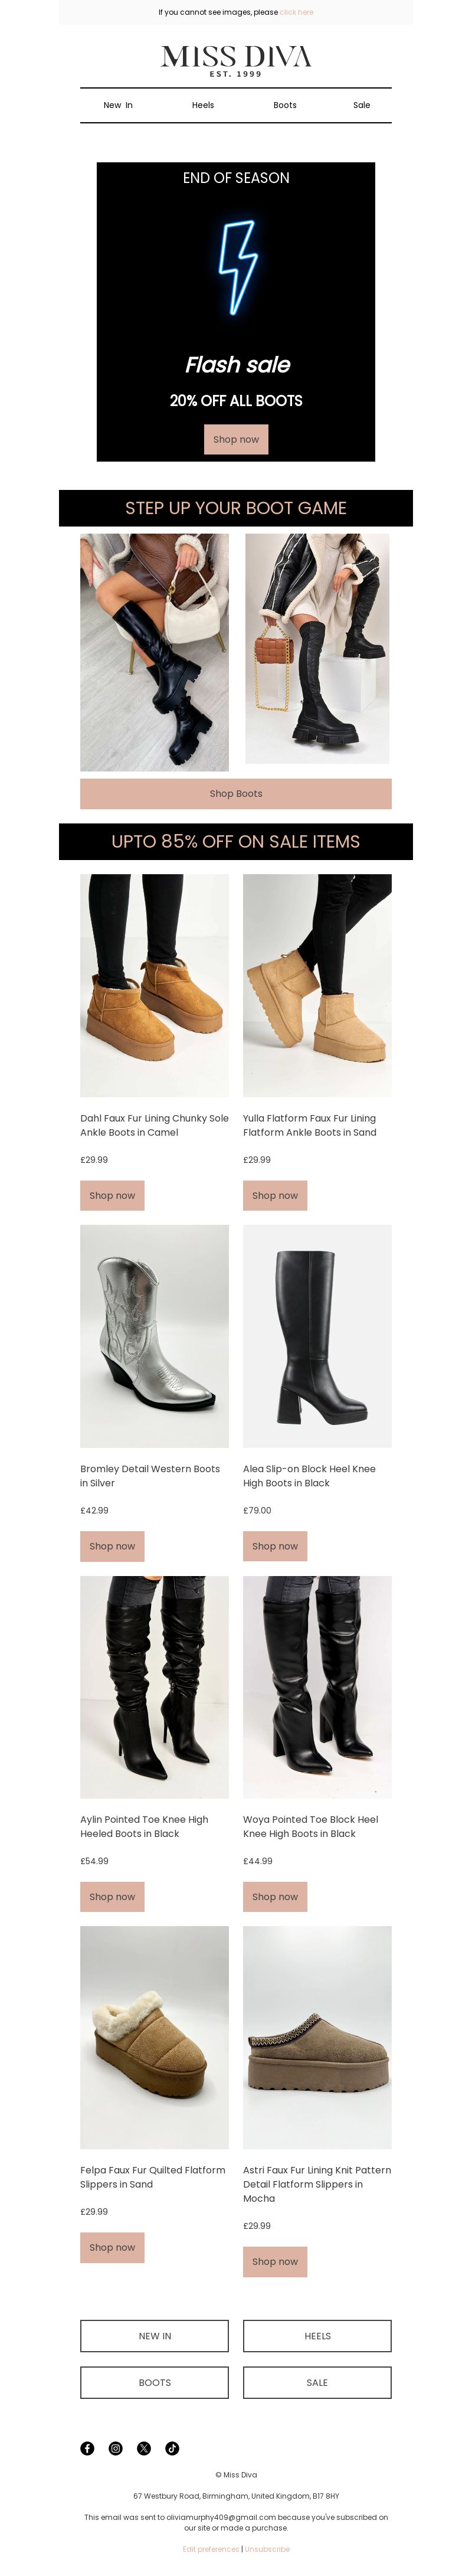Click the Unsubscribe link
The height and width of the screenshot is (2576, 472).
[x=267, y=2549]
